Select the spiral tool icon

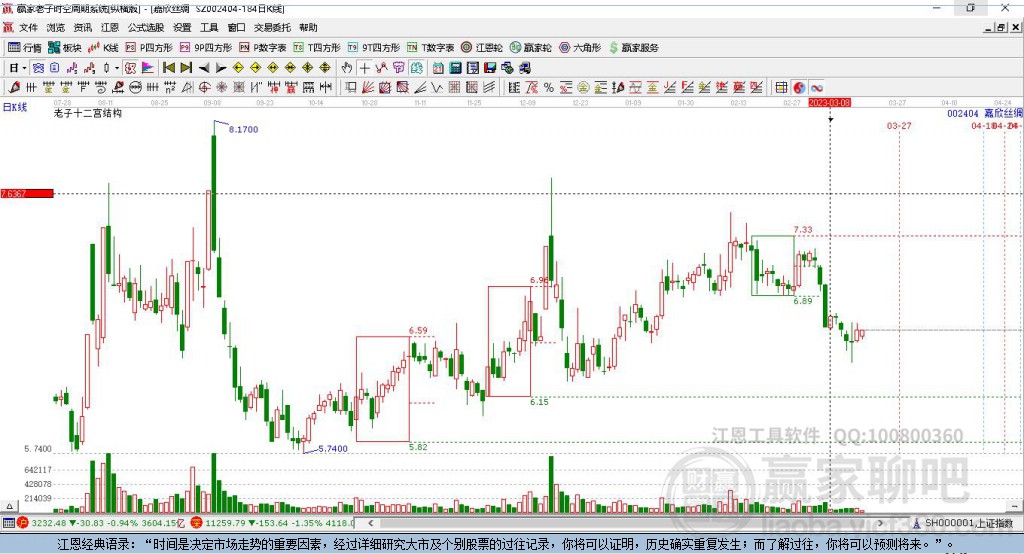tap(101, 88)
